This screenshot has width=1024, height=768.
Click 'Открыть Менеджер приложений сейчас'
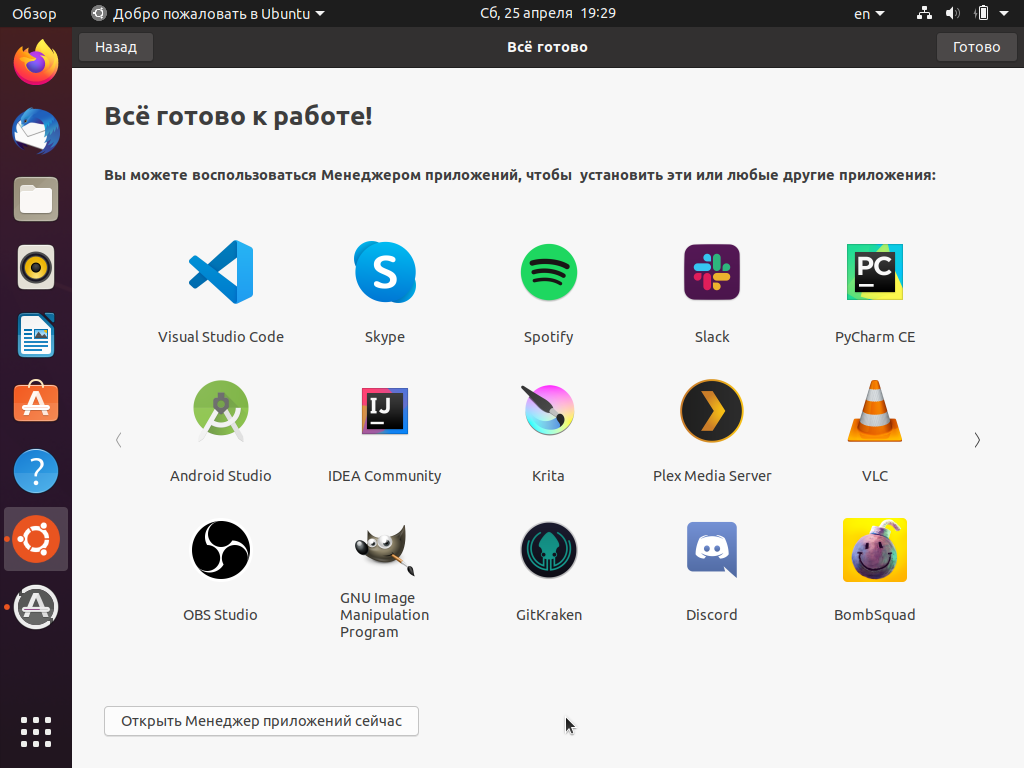point(261,721)
